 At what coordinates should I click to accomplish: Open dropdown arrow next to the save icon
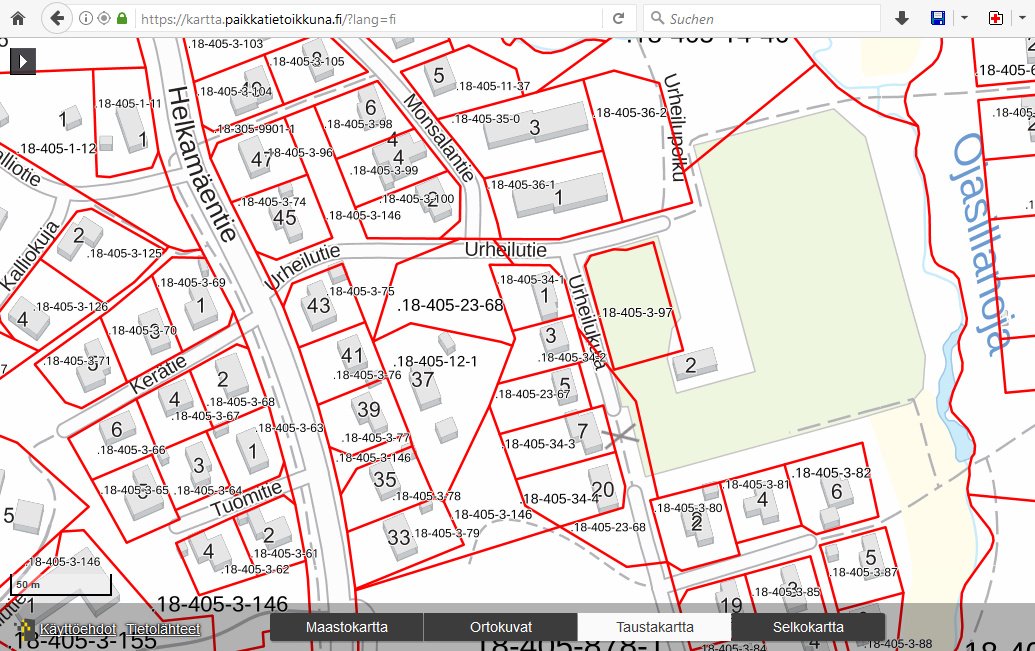pyautogui.click(x=964, y=18)
